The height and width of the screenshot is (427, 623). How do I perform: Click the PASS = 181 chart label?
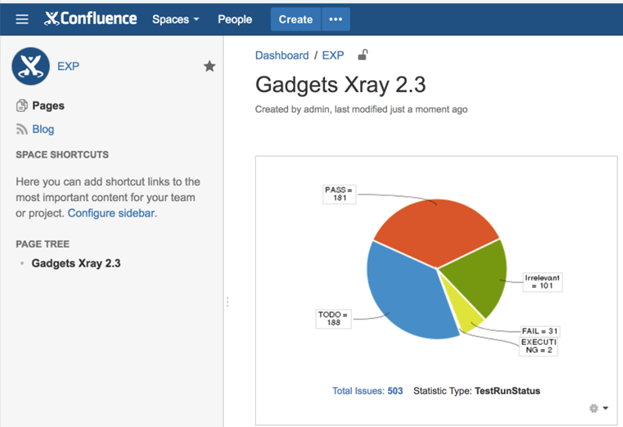point(339,194)
